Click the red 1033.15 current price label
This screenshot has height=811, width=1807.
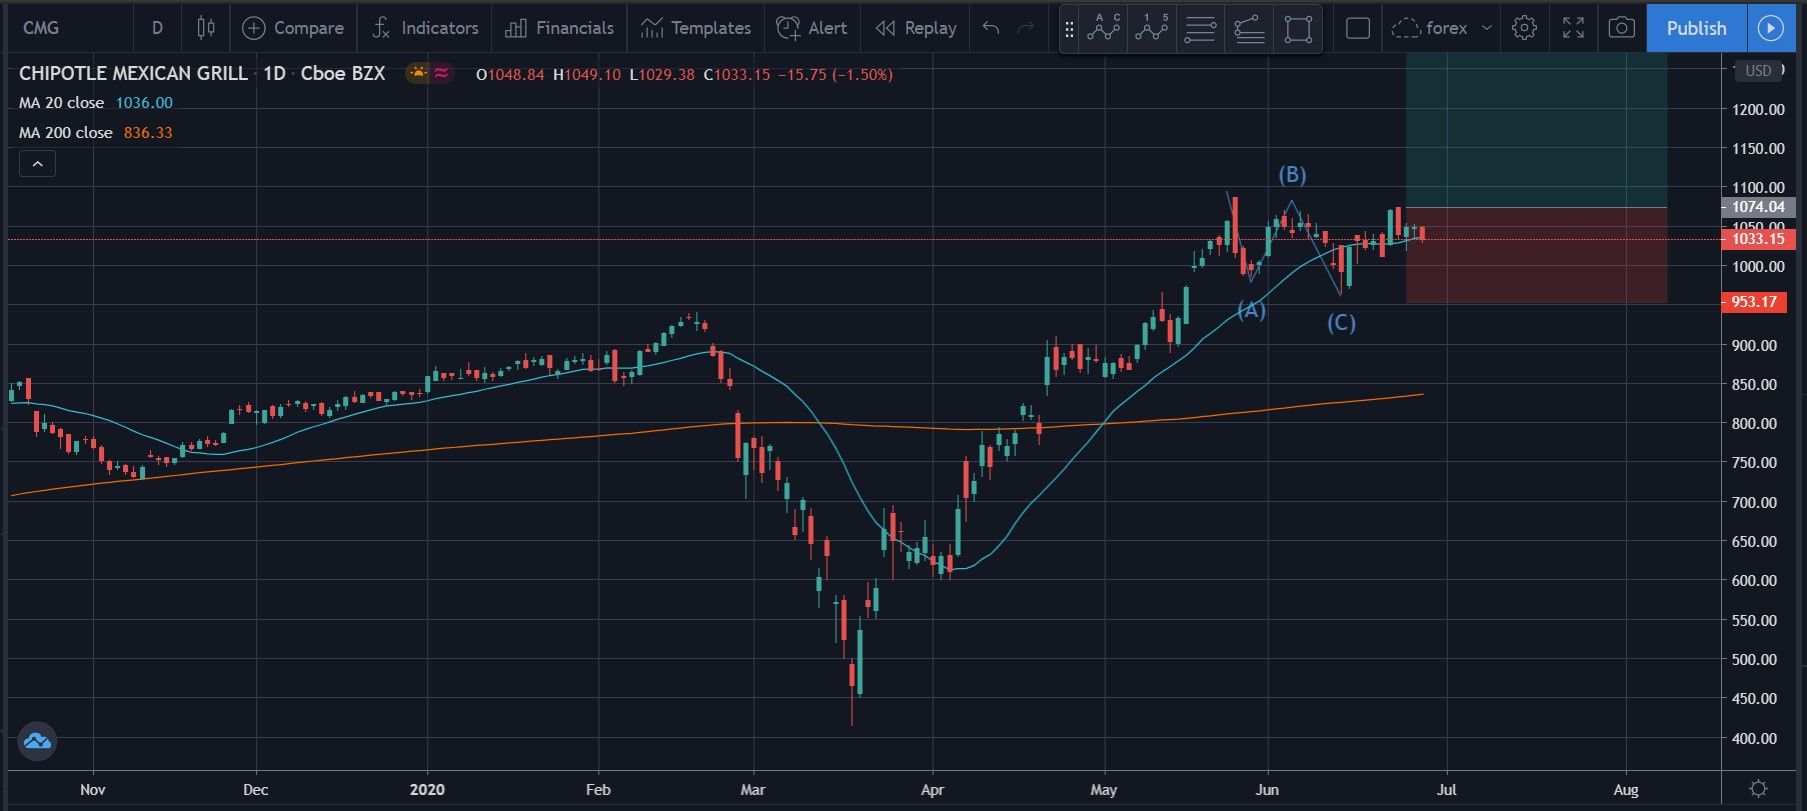click(x=1757, y=239)
